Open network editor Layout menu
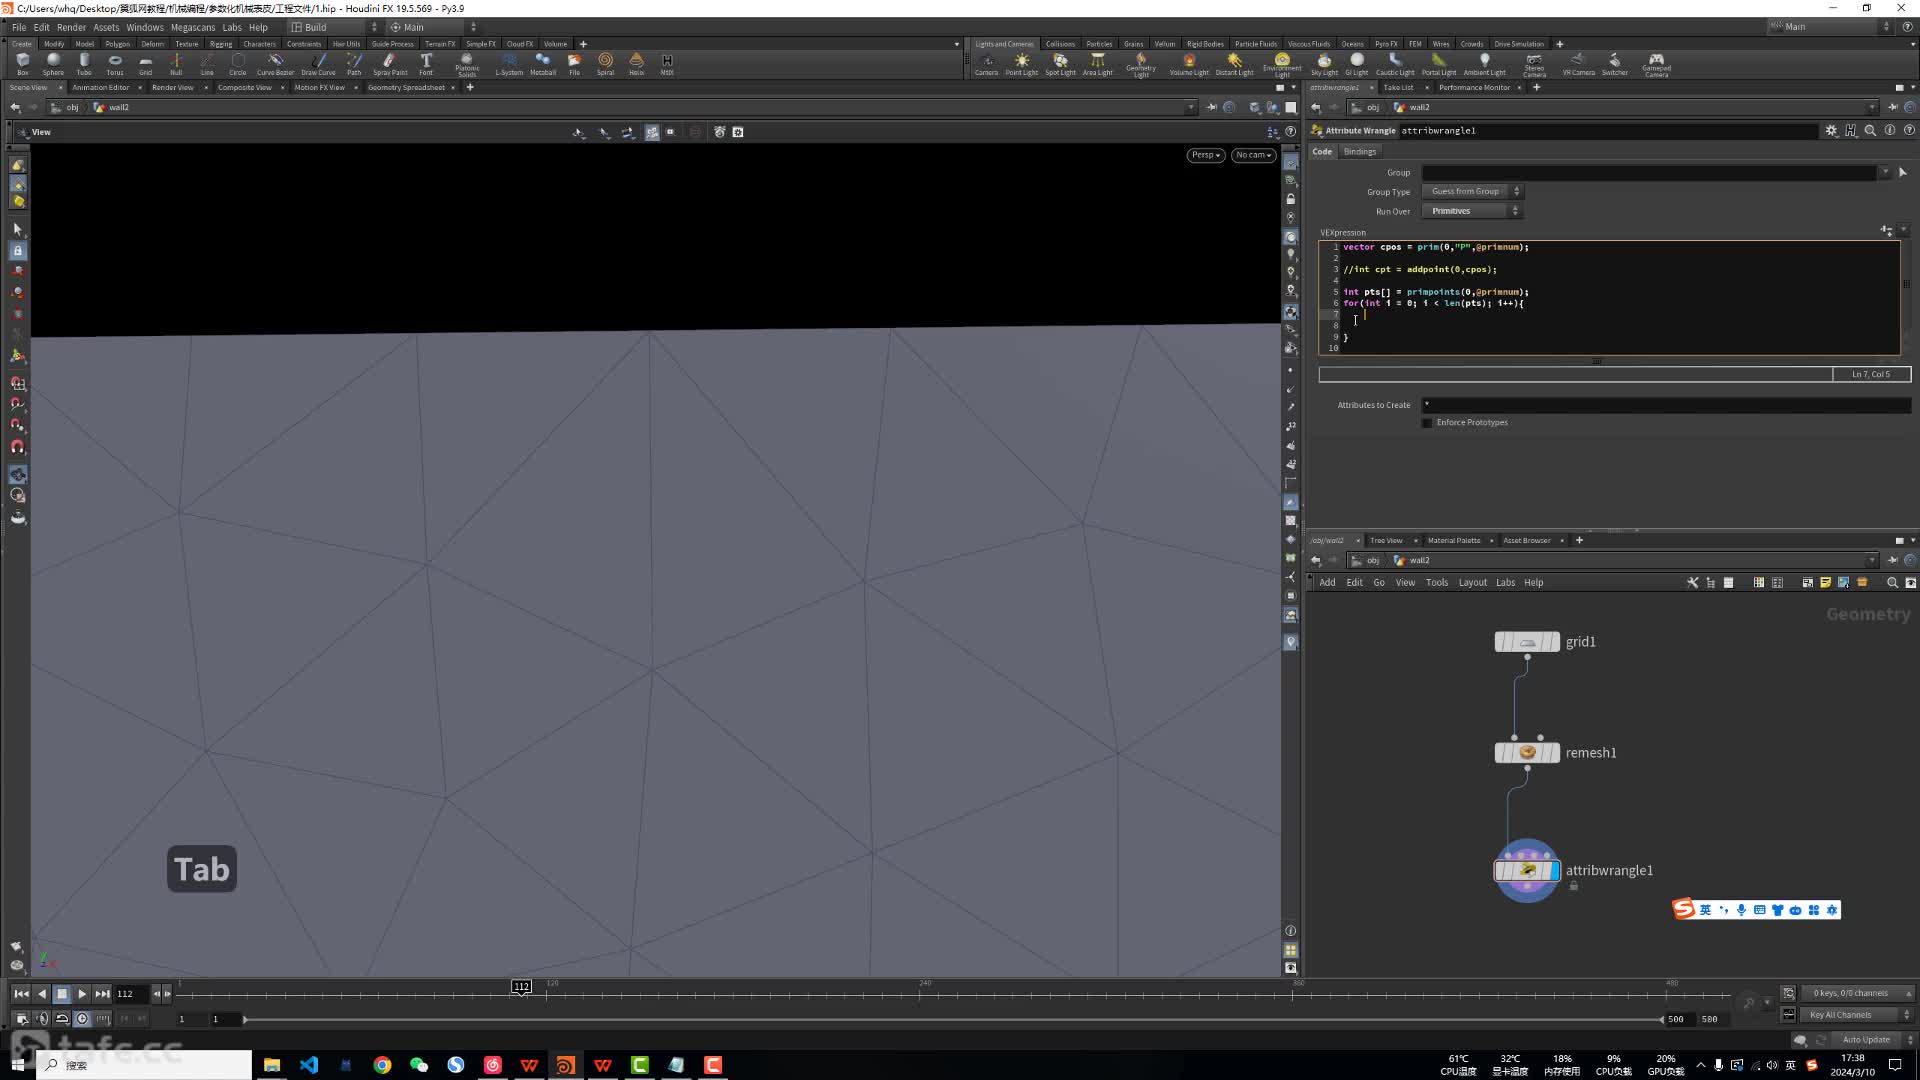Viewport: 1920px width, 1080px height. 1472,583
